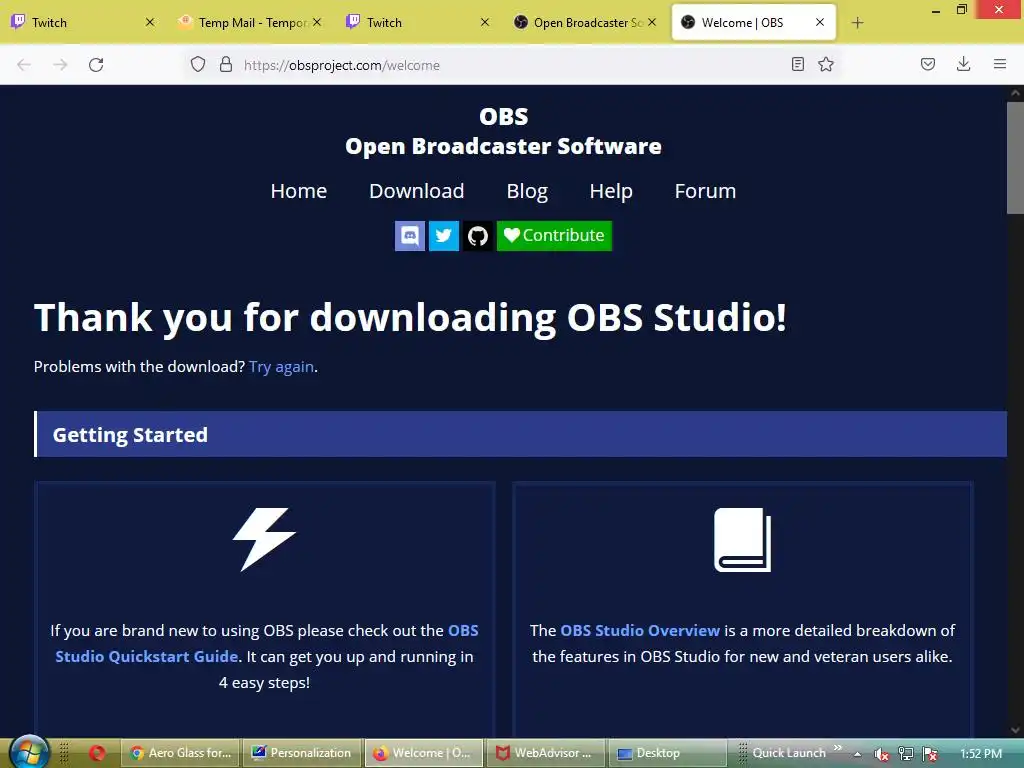
Task: Reload the current page
Action: pos(96,65)
